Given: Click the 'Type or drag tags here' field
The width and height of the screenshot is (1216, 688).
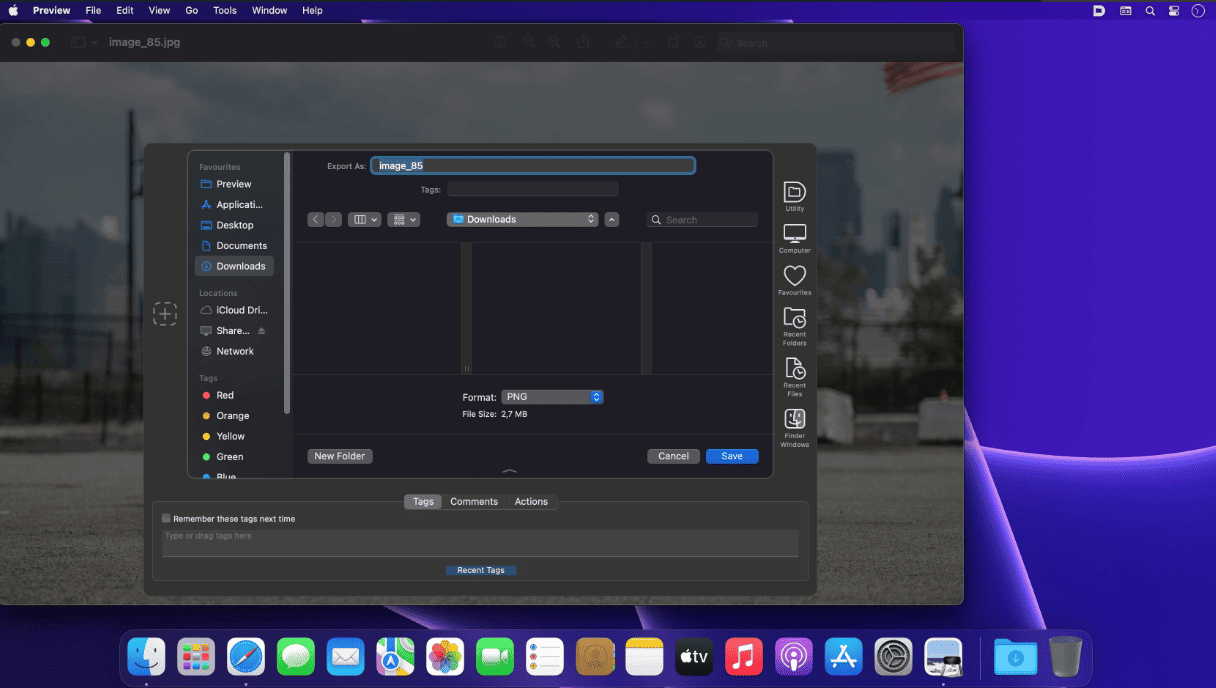Looking at the screenshot, I should click(x=480, y=543).
